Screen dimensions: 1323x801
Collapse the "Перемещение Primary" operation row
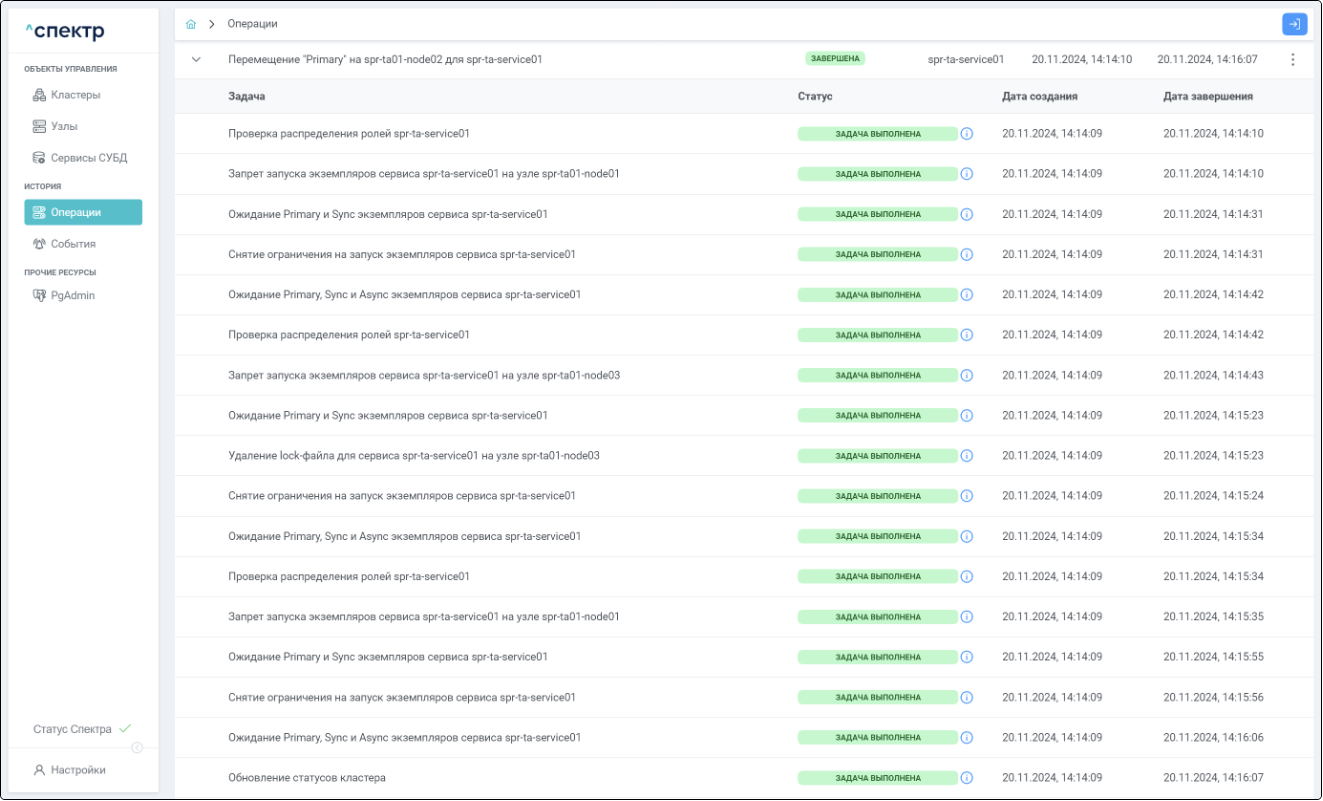(x=196, y=60)
